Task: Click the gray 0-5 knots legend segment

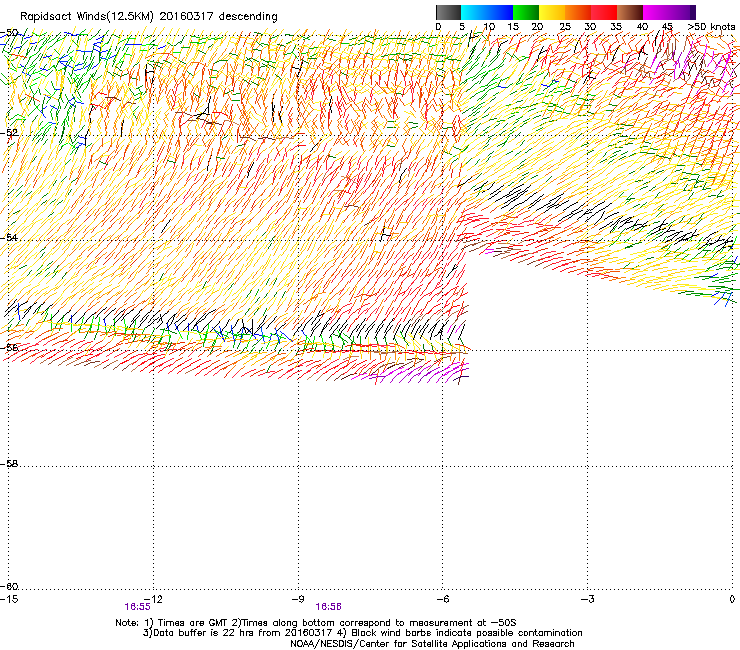Action: 448,12
